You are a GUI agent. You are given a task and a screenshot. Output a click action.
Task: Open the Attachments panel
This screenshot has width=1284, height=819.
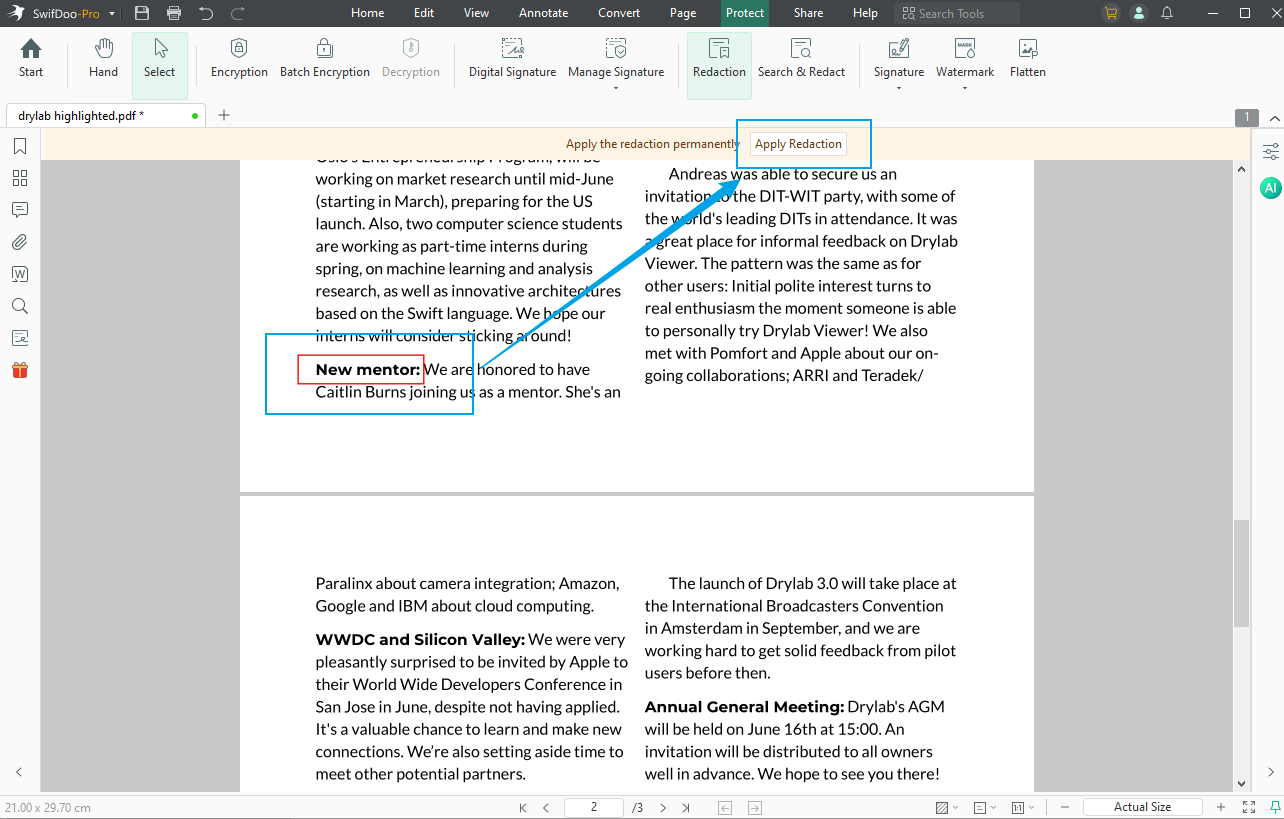pyautogui.click(x=19, y=241)
